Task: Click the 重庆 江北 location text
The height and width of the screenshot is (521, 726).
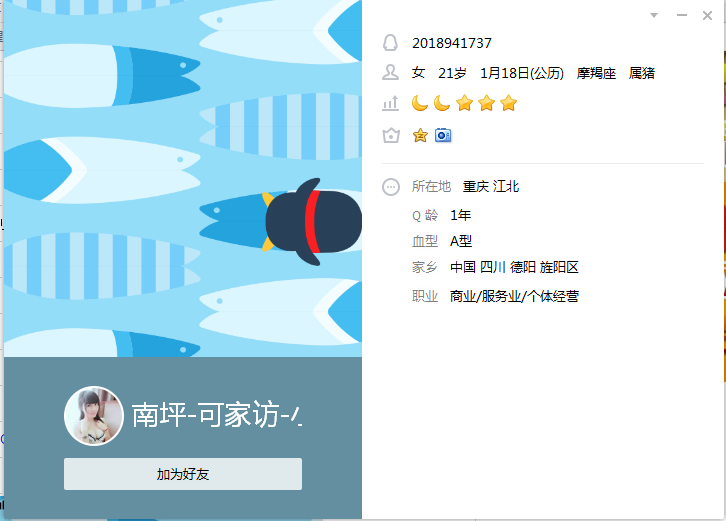Action: click(491, 187)
